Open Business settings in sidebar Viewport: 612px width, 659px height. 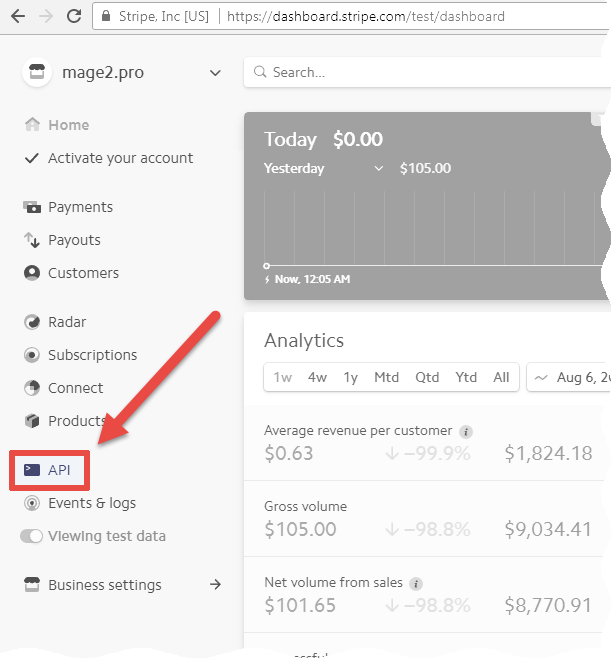point(105,585)
